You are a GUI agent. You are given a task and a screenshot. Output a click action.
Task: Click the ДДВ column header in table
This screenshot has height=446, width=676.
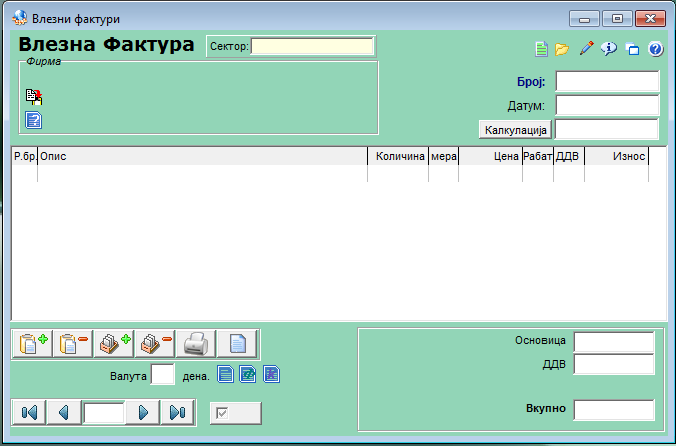[x=569, y=156]
